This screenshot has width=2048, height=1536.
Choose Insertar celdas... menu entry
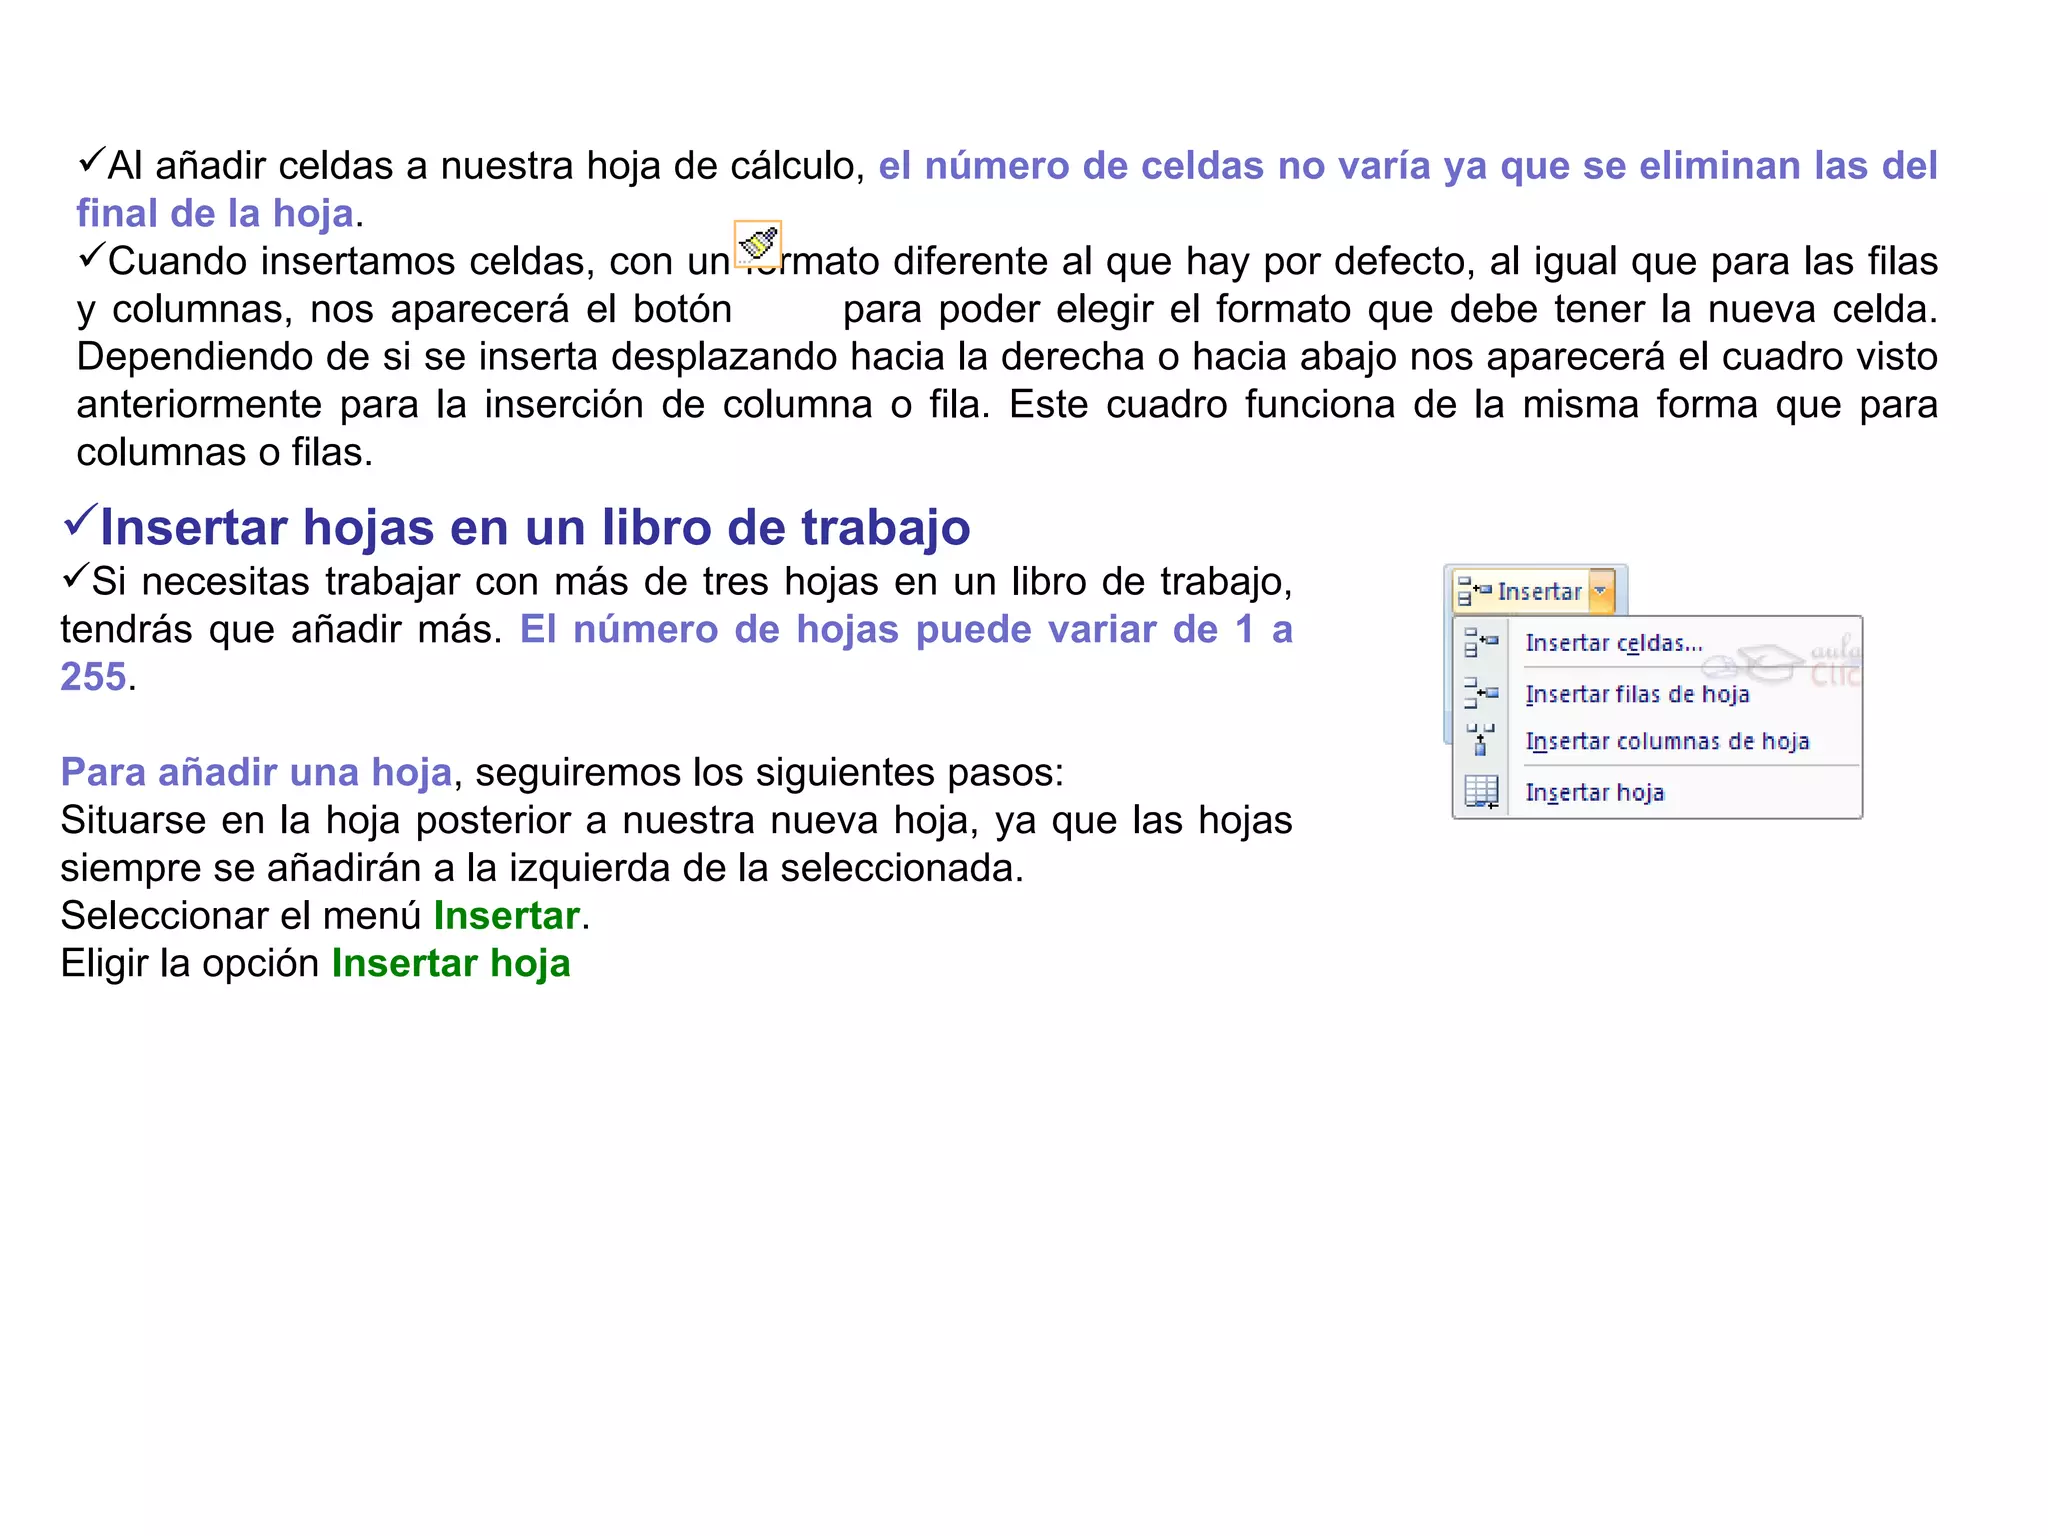tap(1613, 643)
